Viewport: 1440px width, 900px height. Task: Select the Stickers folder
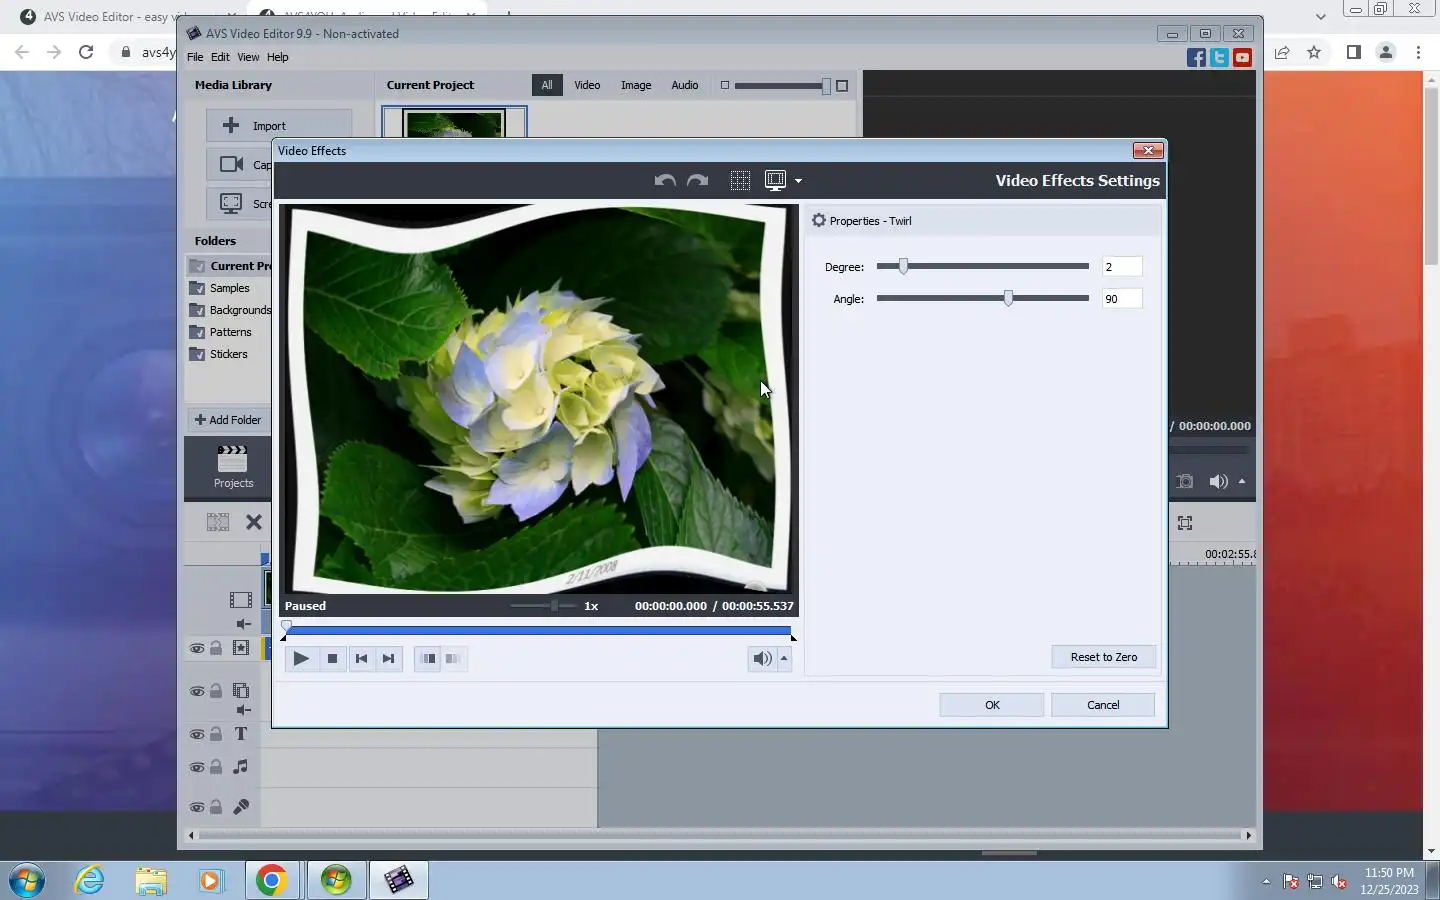tap(230, 354)
